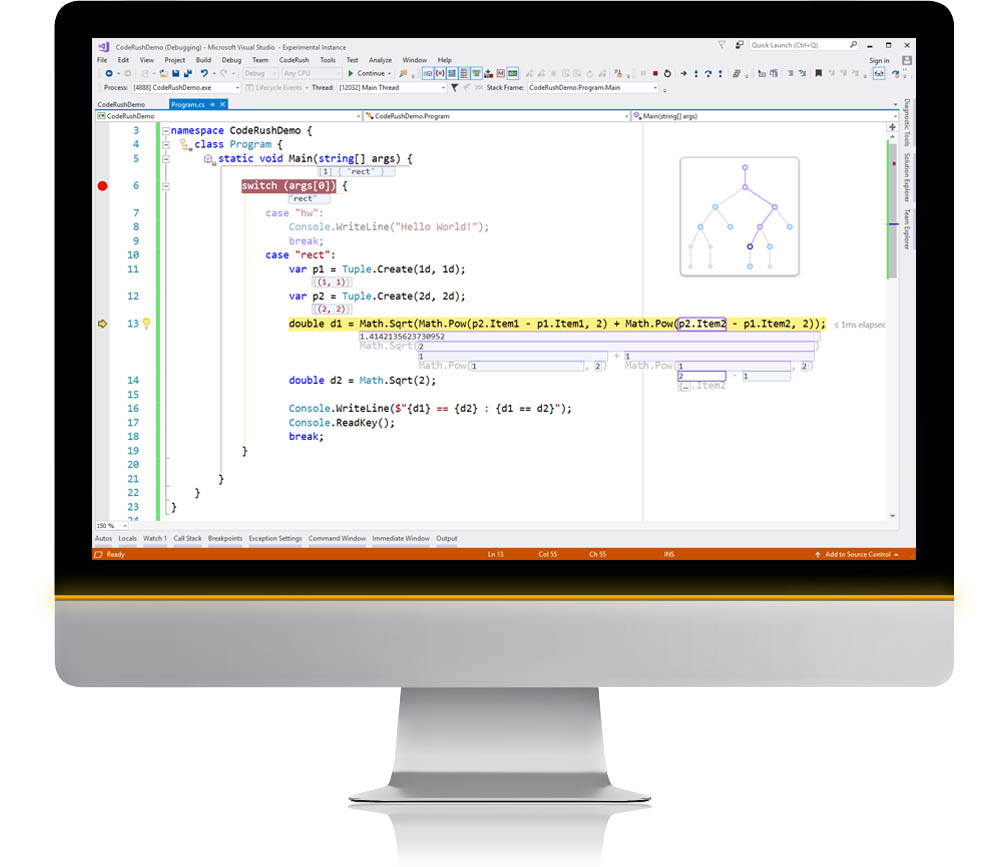Click the current statement arrow on line 13
Screen dimensions: 999x867
(x=103, y=324)
